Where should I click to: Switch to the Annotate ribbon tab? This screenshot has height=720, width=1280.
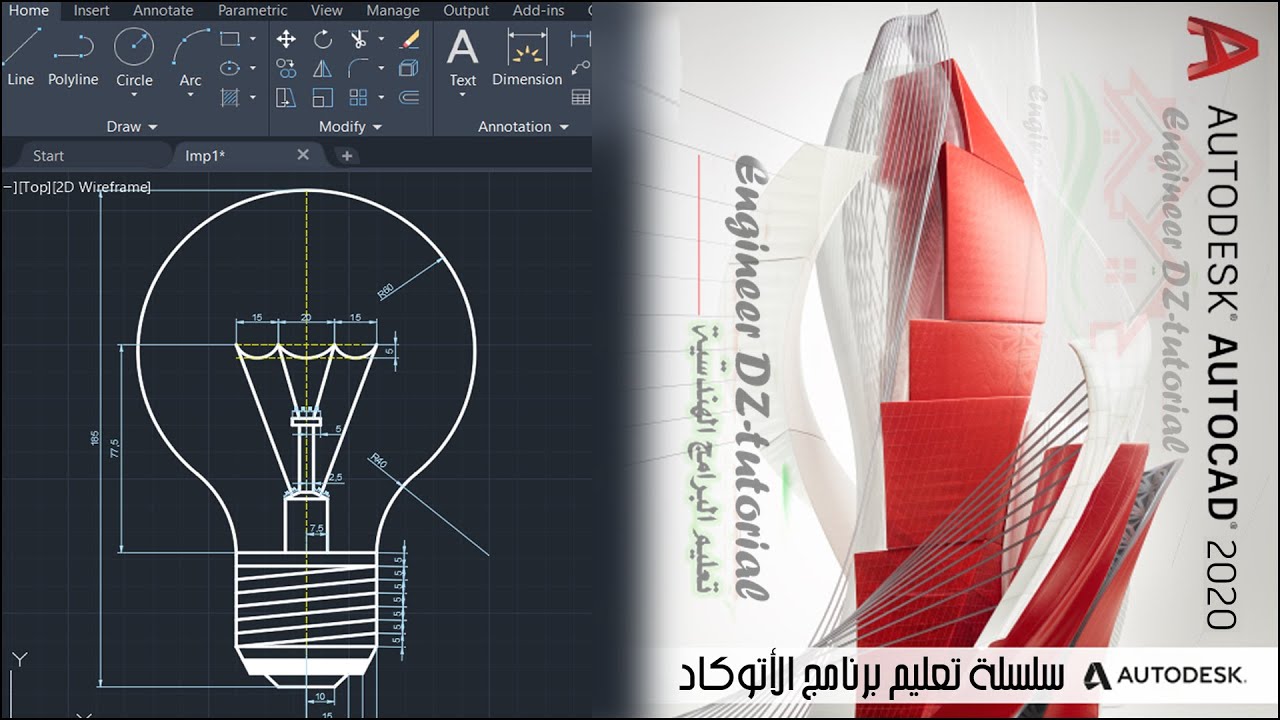point(163,11)
